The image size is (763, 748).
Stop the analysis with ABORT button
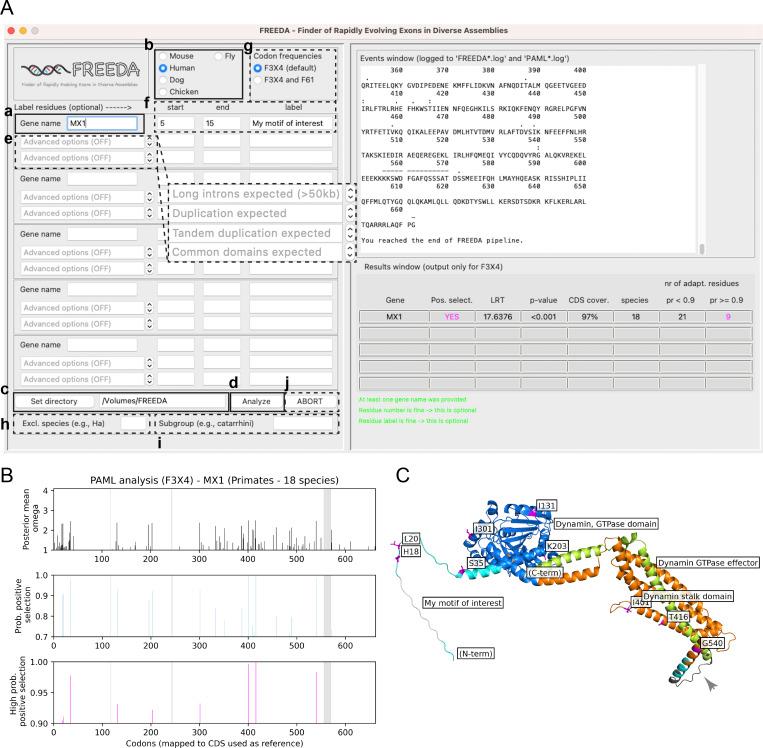coord(310,401)
